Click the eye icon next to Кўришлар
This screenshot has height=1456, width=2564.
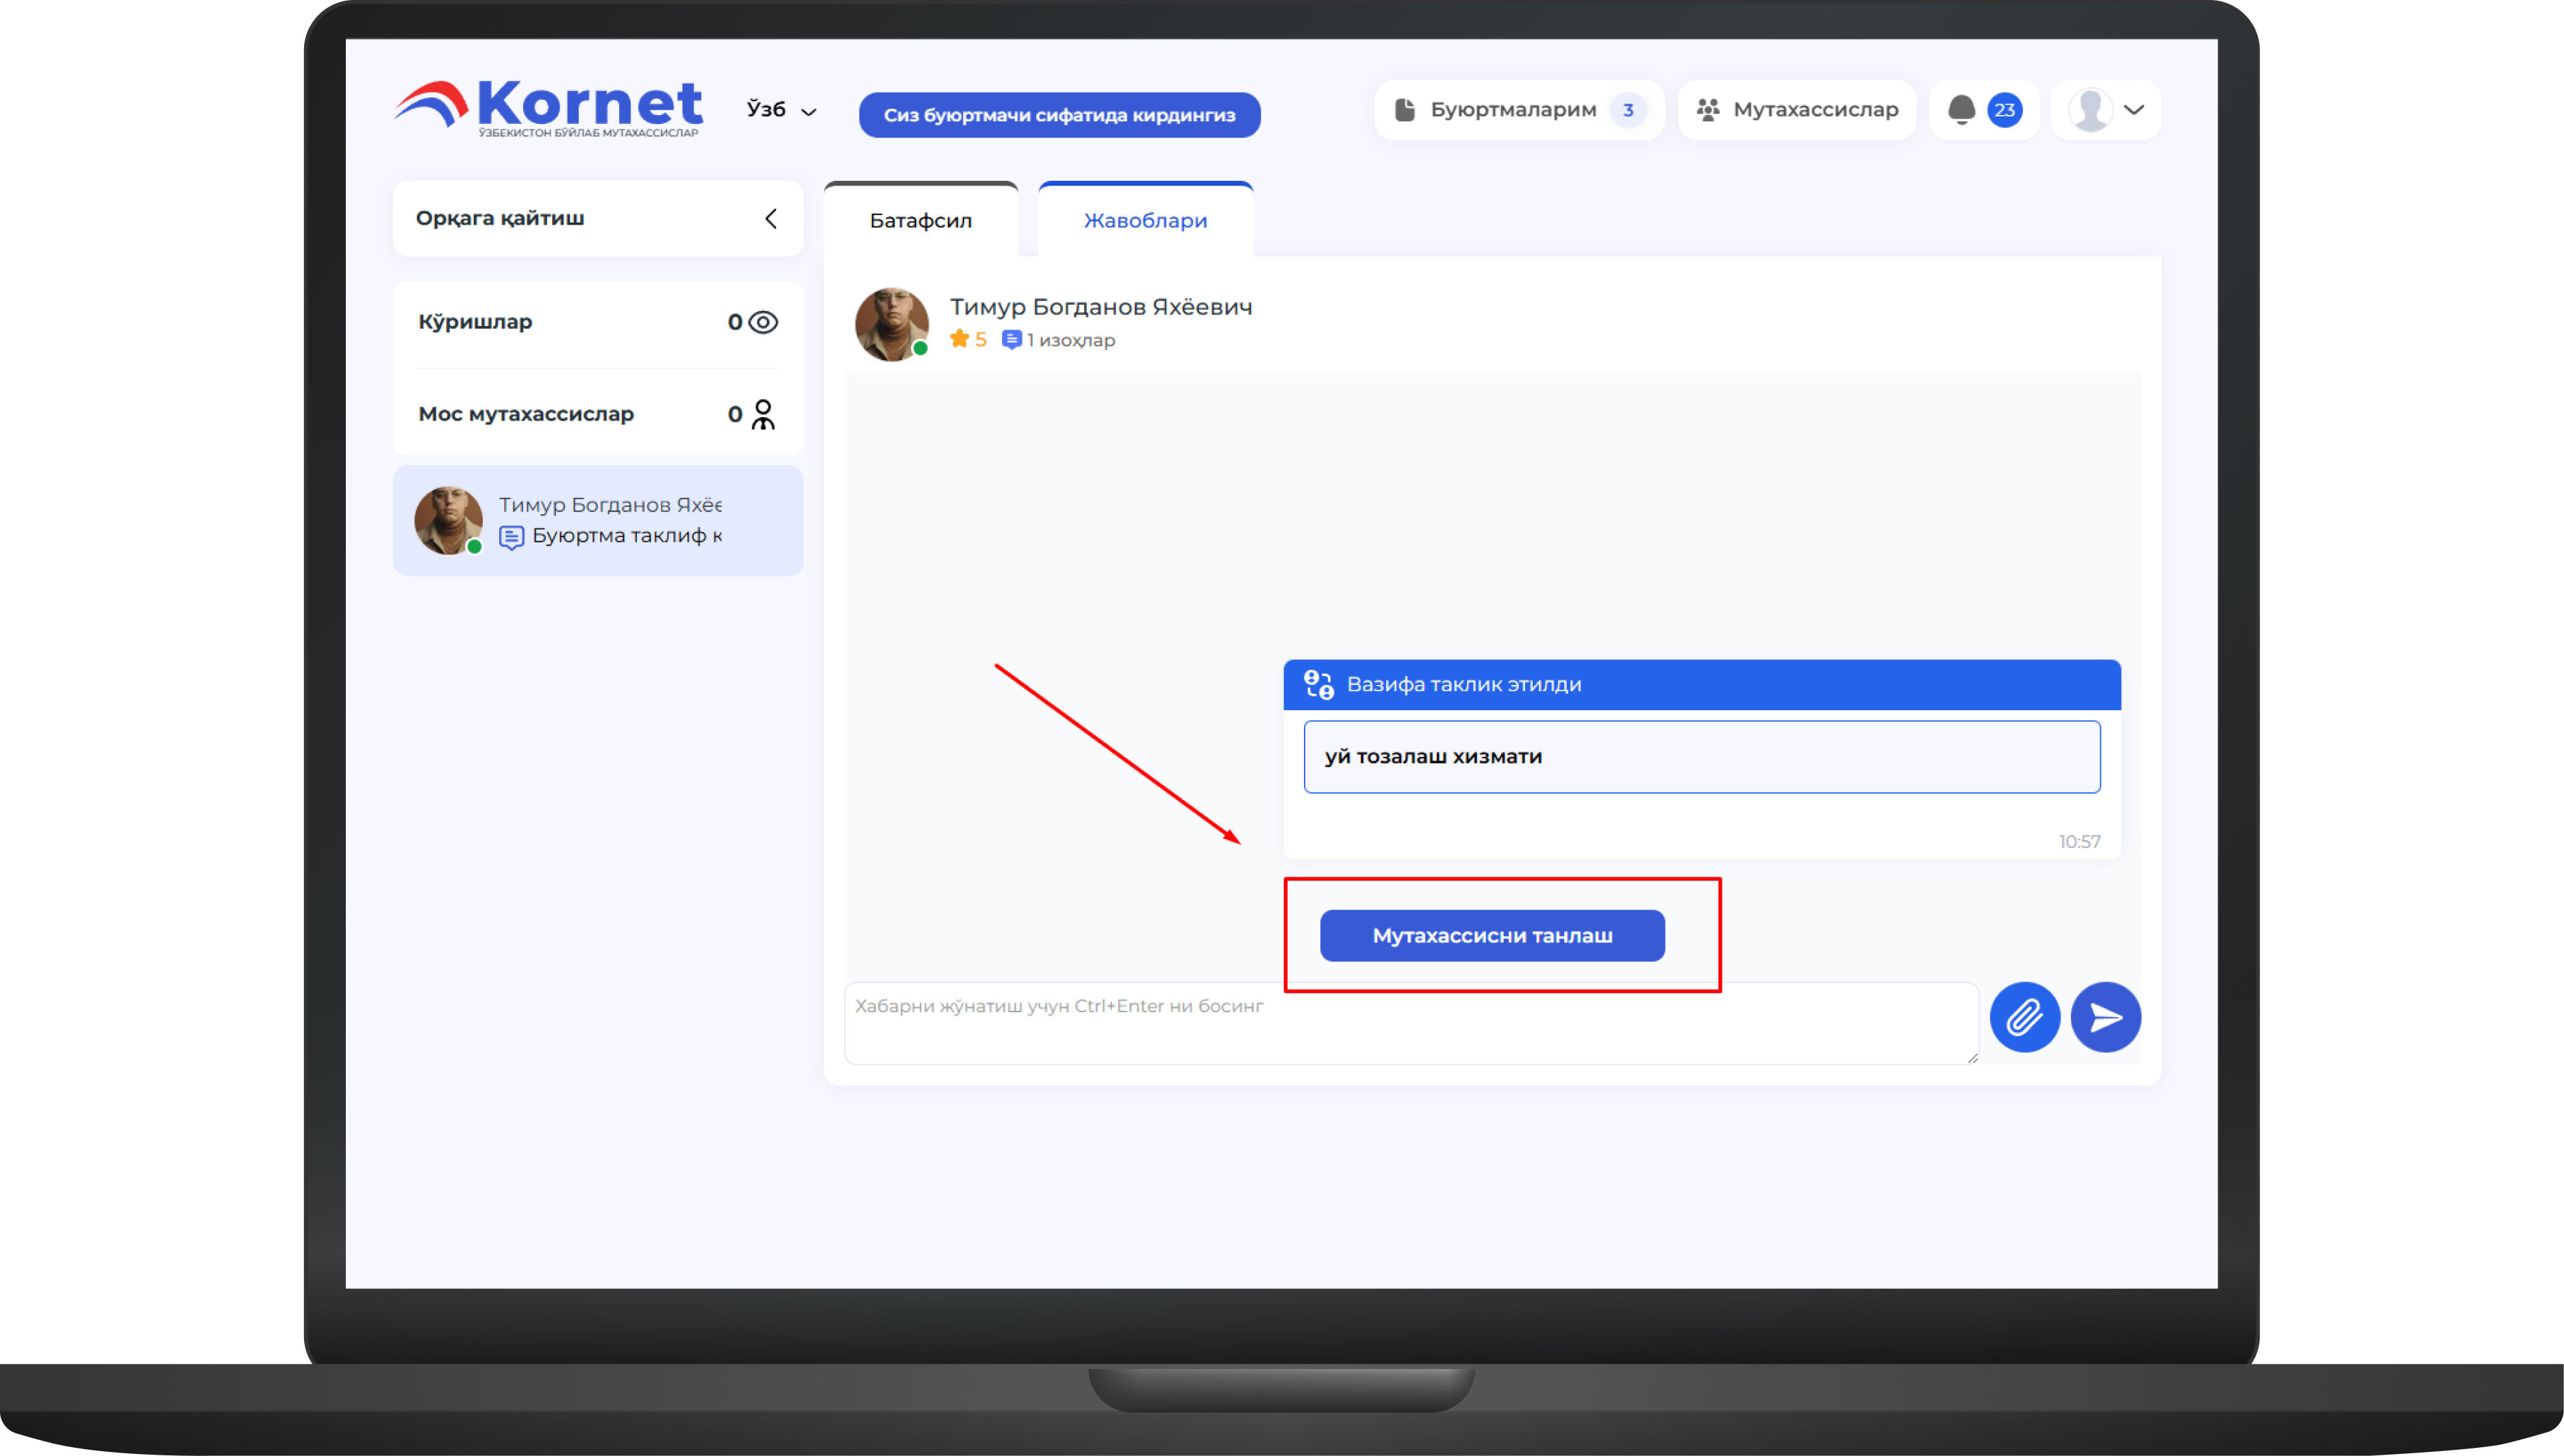pos(763,322)
